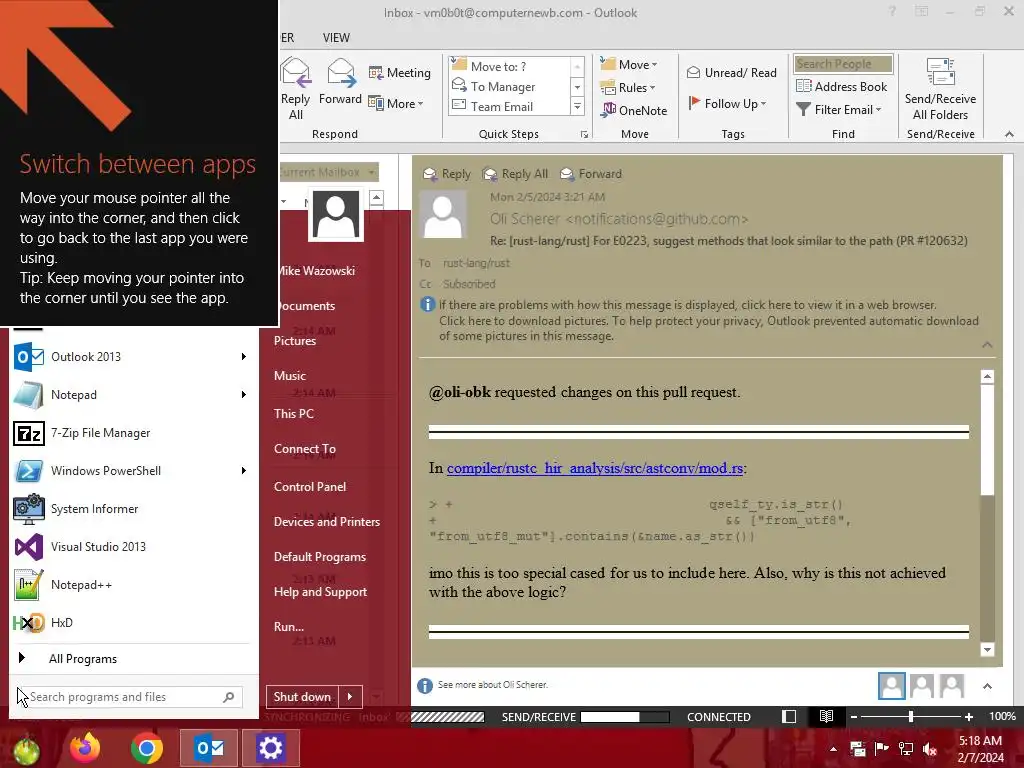Select the Team Email quick step
Viewport: 1024px width, 768px height.
click(x=510, y=106)
